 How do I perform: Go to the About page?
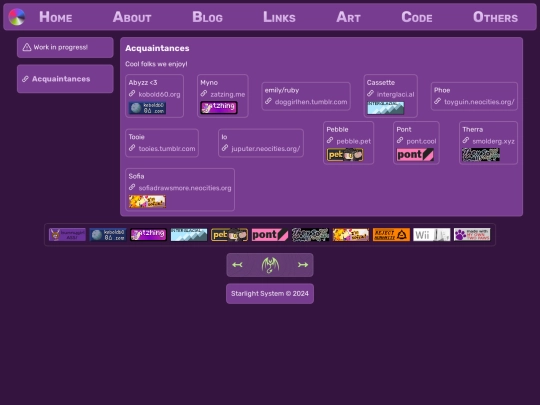132,17
